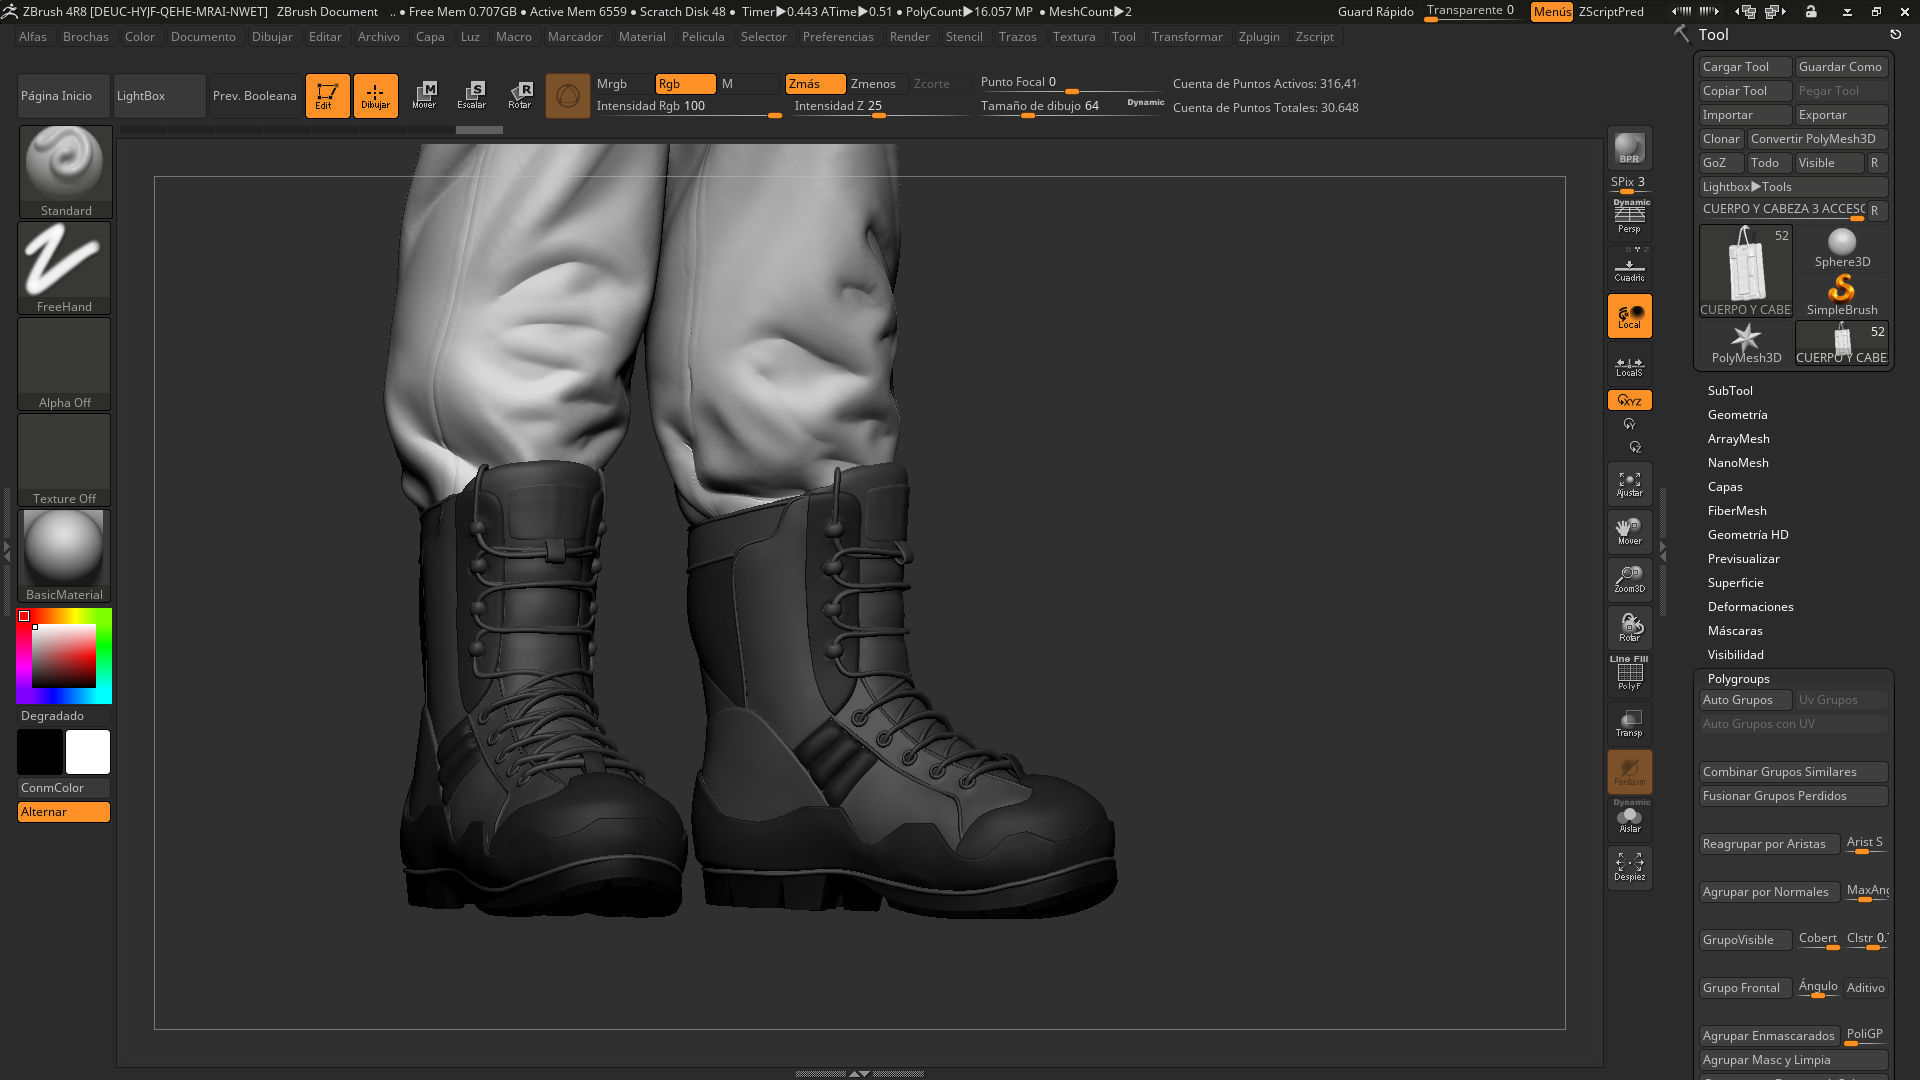Viewport: 1920px width, 1080px height.
Task: Click Combinar Grupos Similares button
Action: point(1793,772)
